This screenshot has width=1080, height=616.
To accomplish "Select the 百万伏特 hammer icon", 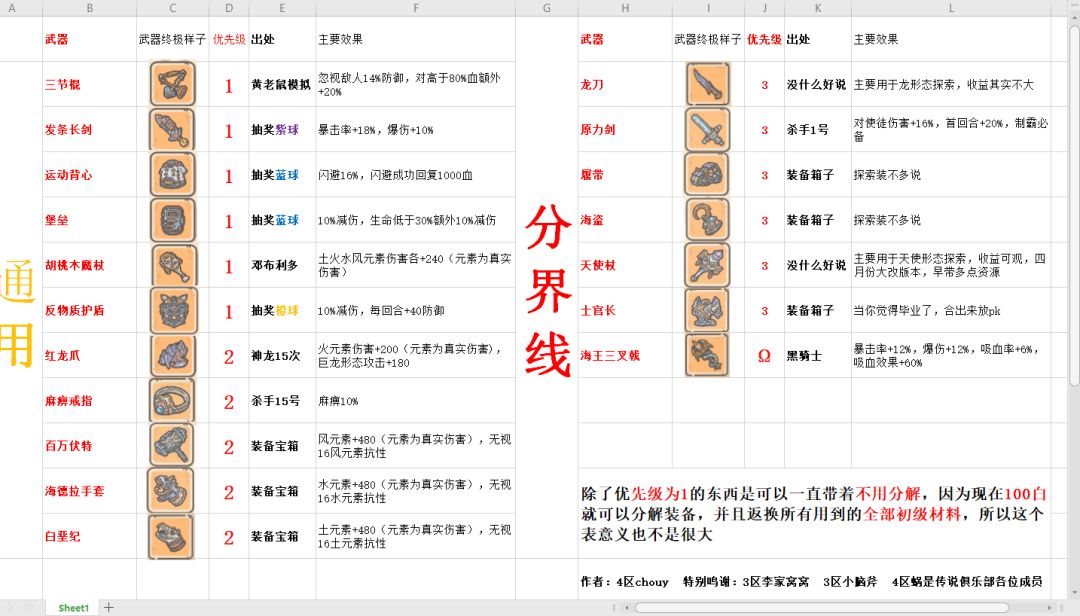I will 172,446.
